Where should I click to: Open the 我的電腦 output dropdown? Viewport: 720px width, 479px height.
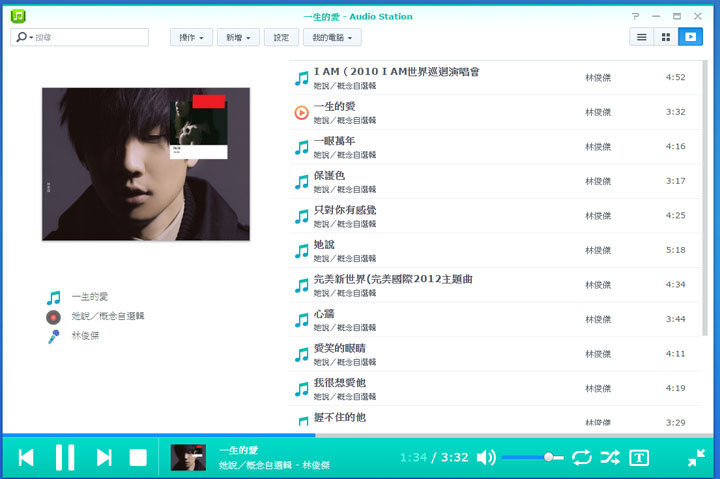click(x=332, y=37)
